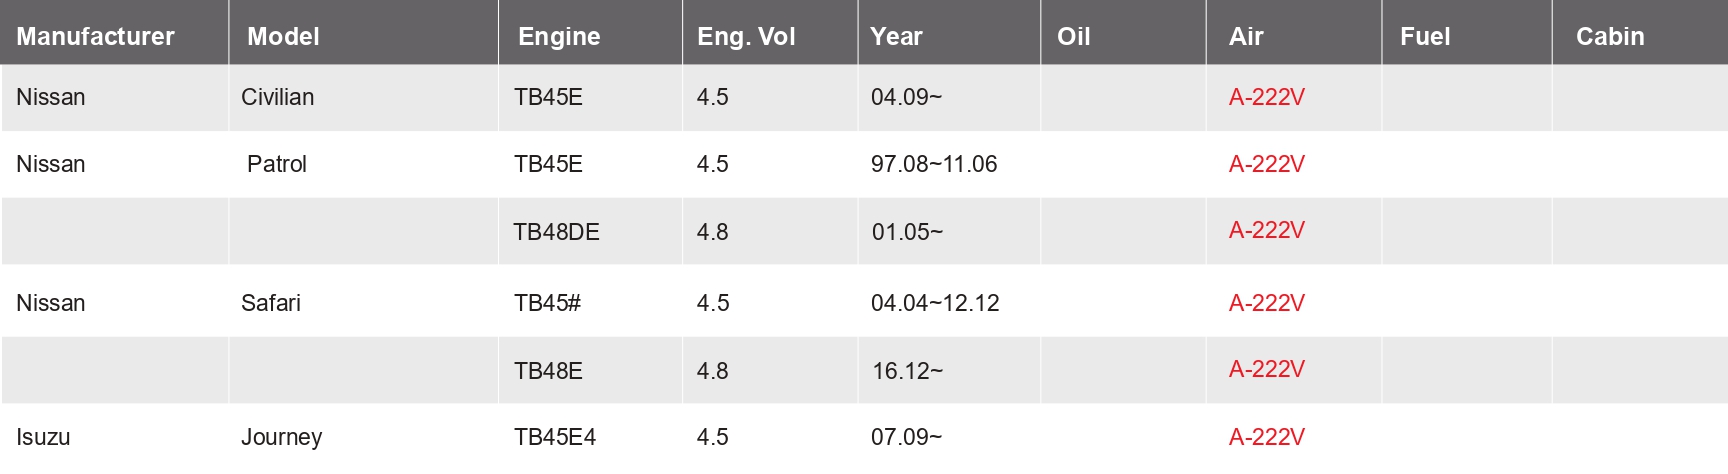Select the Year column header
This screenshot has height=474, width=1728.
click(x=896, y=37)
